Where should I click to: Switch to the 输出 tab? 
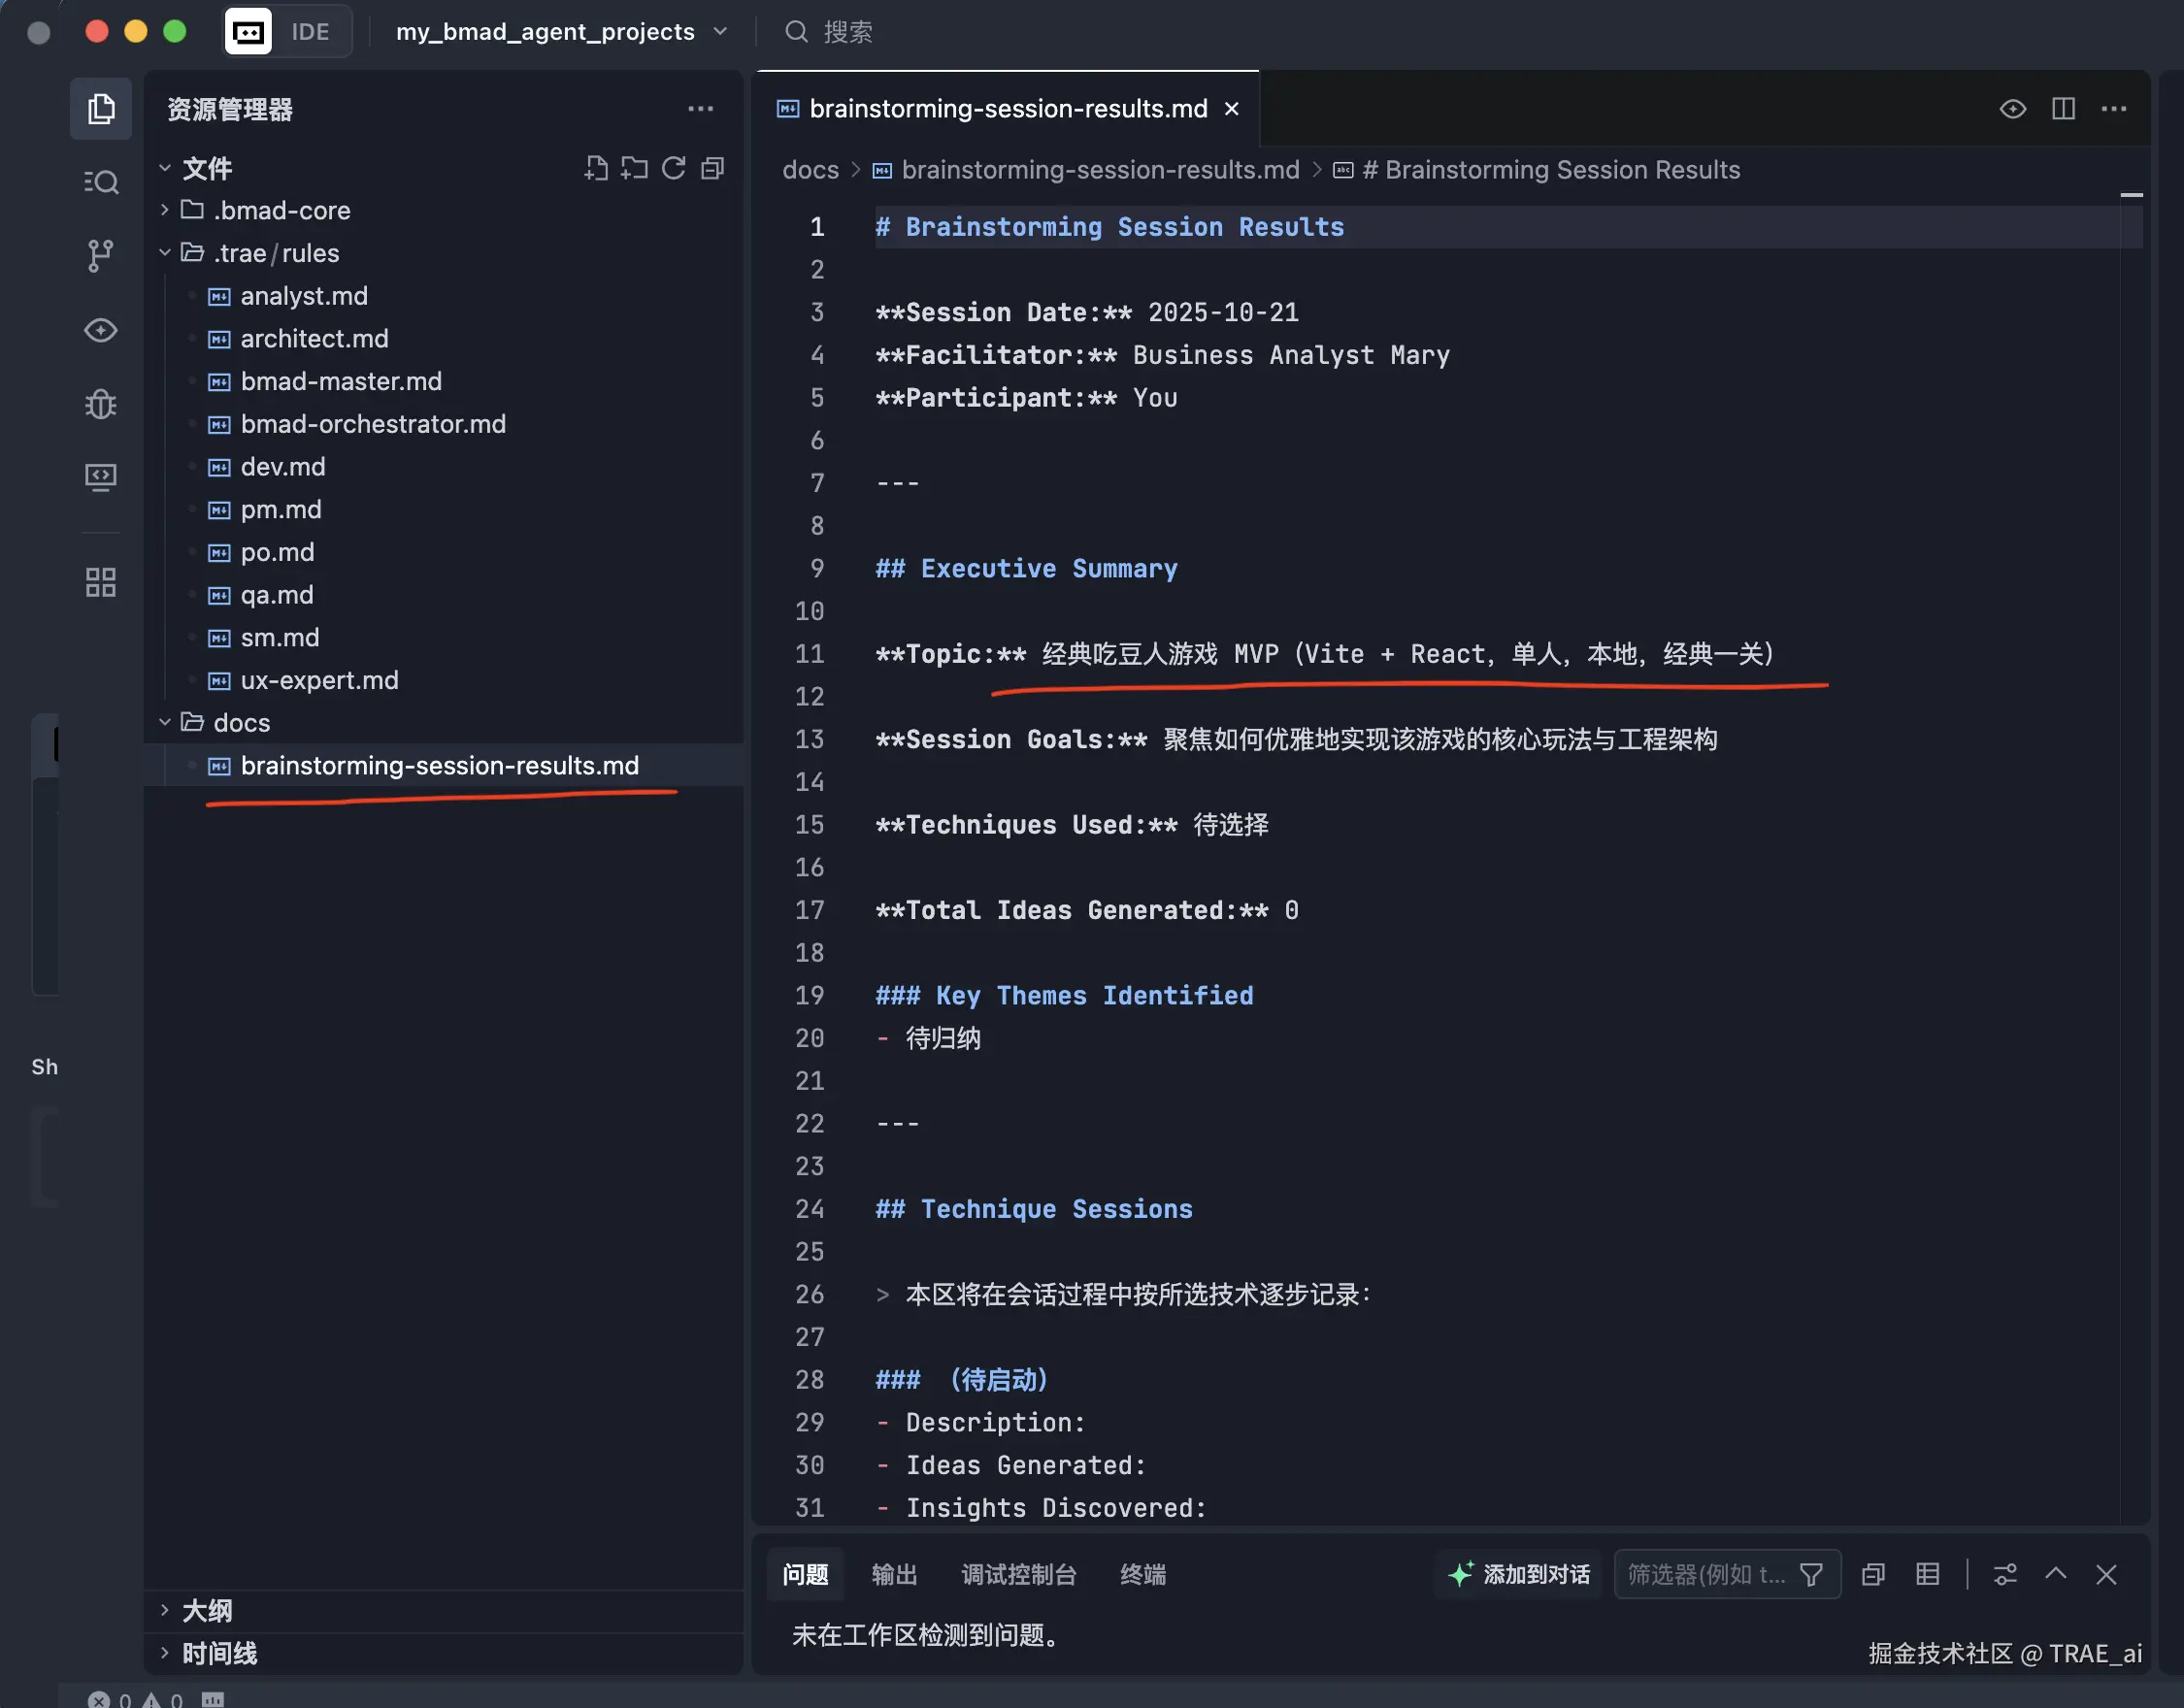click(893, 1574)
